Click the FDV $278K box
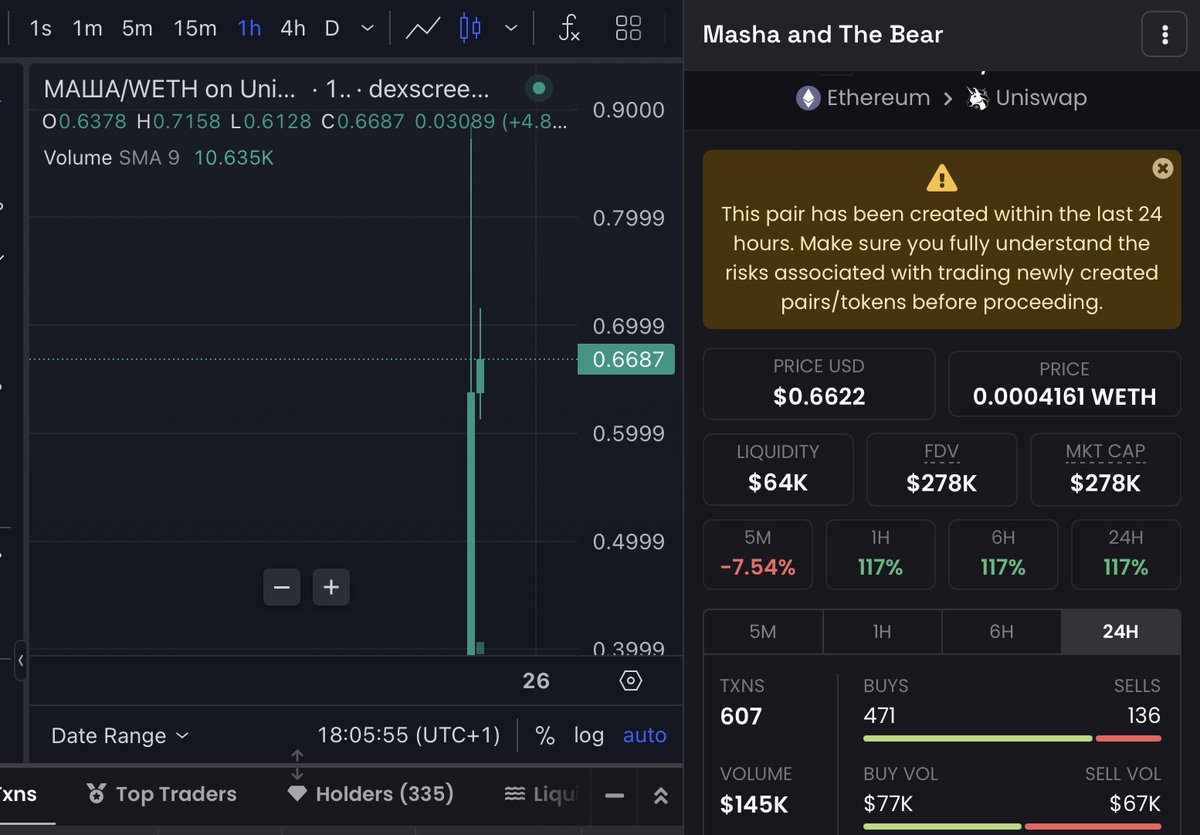The width and height of the screenshot is (1200, 835). pos(942,469)
